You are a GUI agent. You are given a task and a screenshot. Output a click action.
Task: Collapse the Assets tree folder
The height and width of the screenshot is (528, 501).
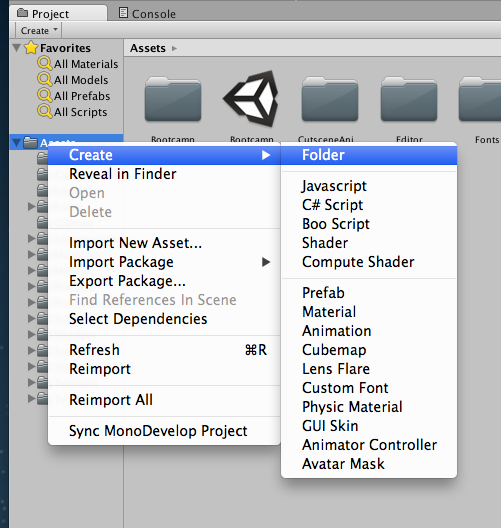(x=16, y=143)
